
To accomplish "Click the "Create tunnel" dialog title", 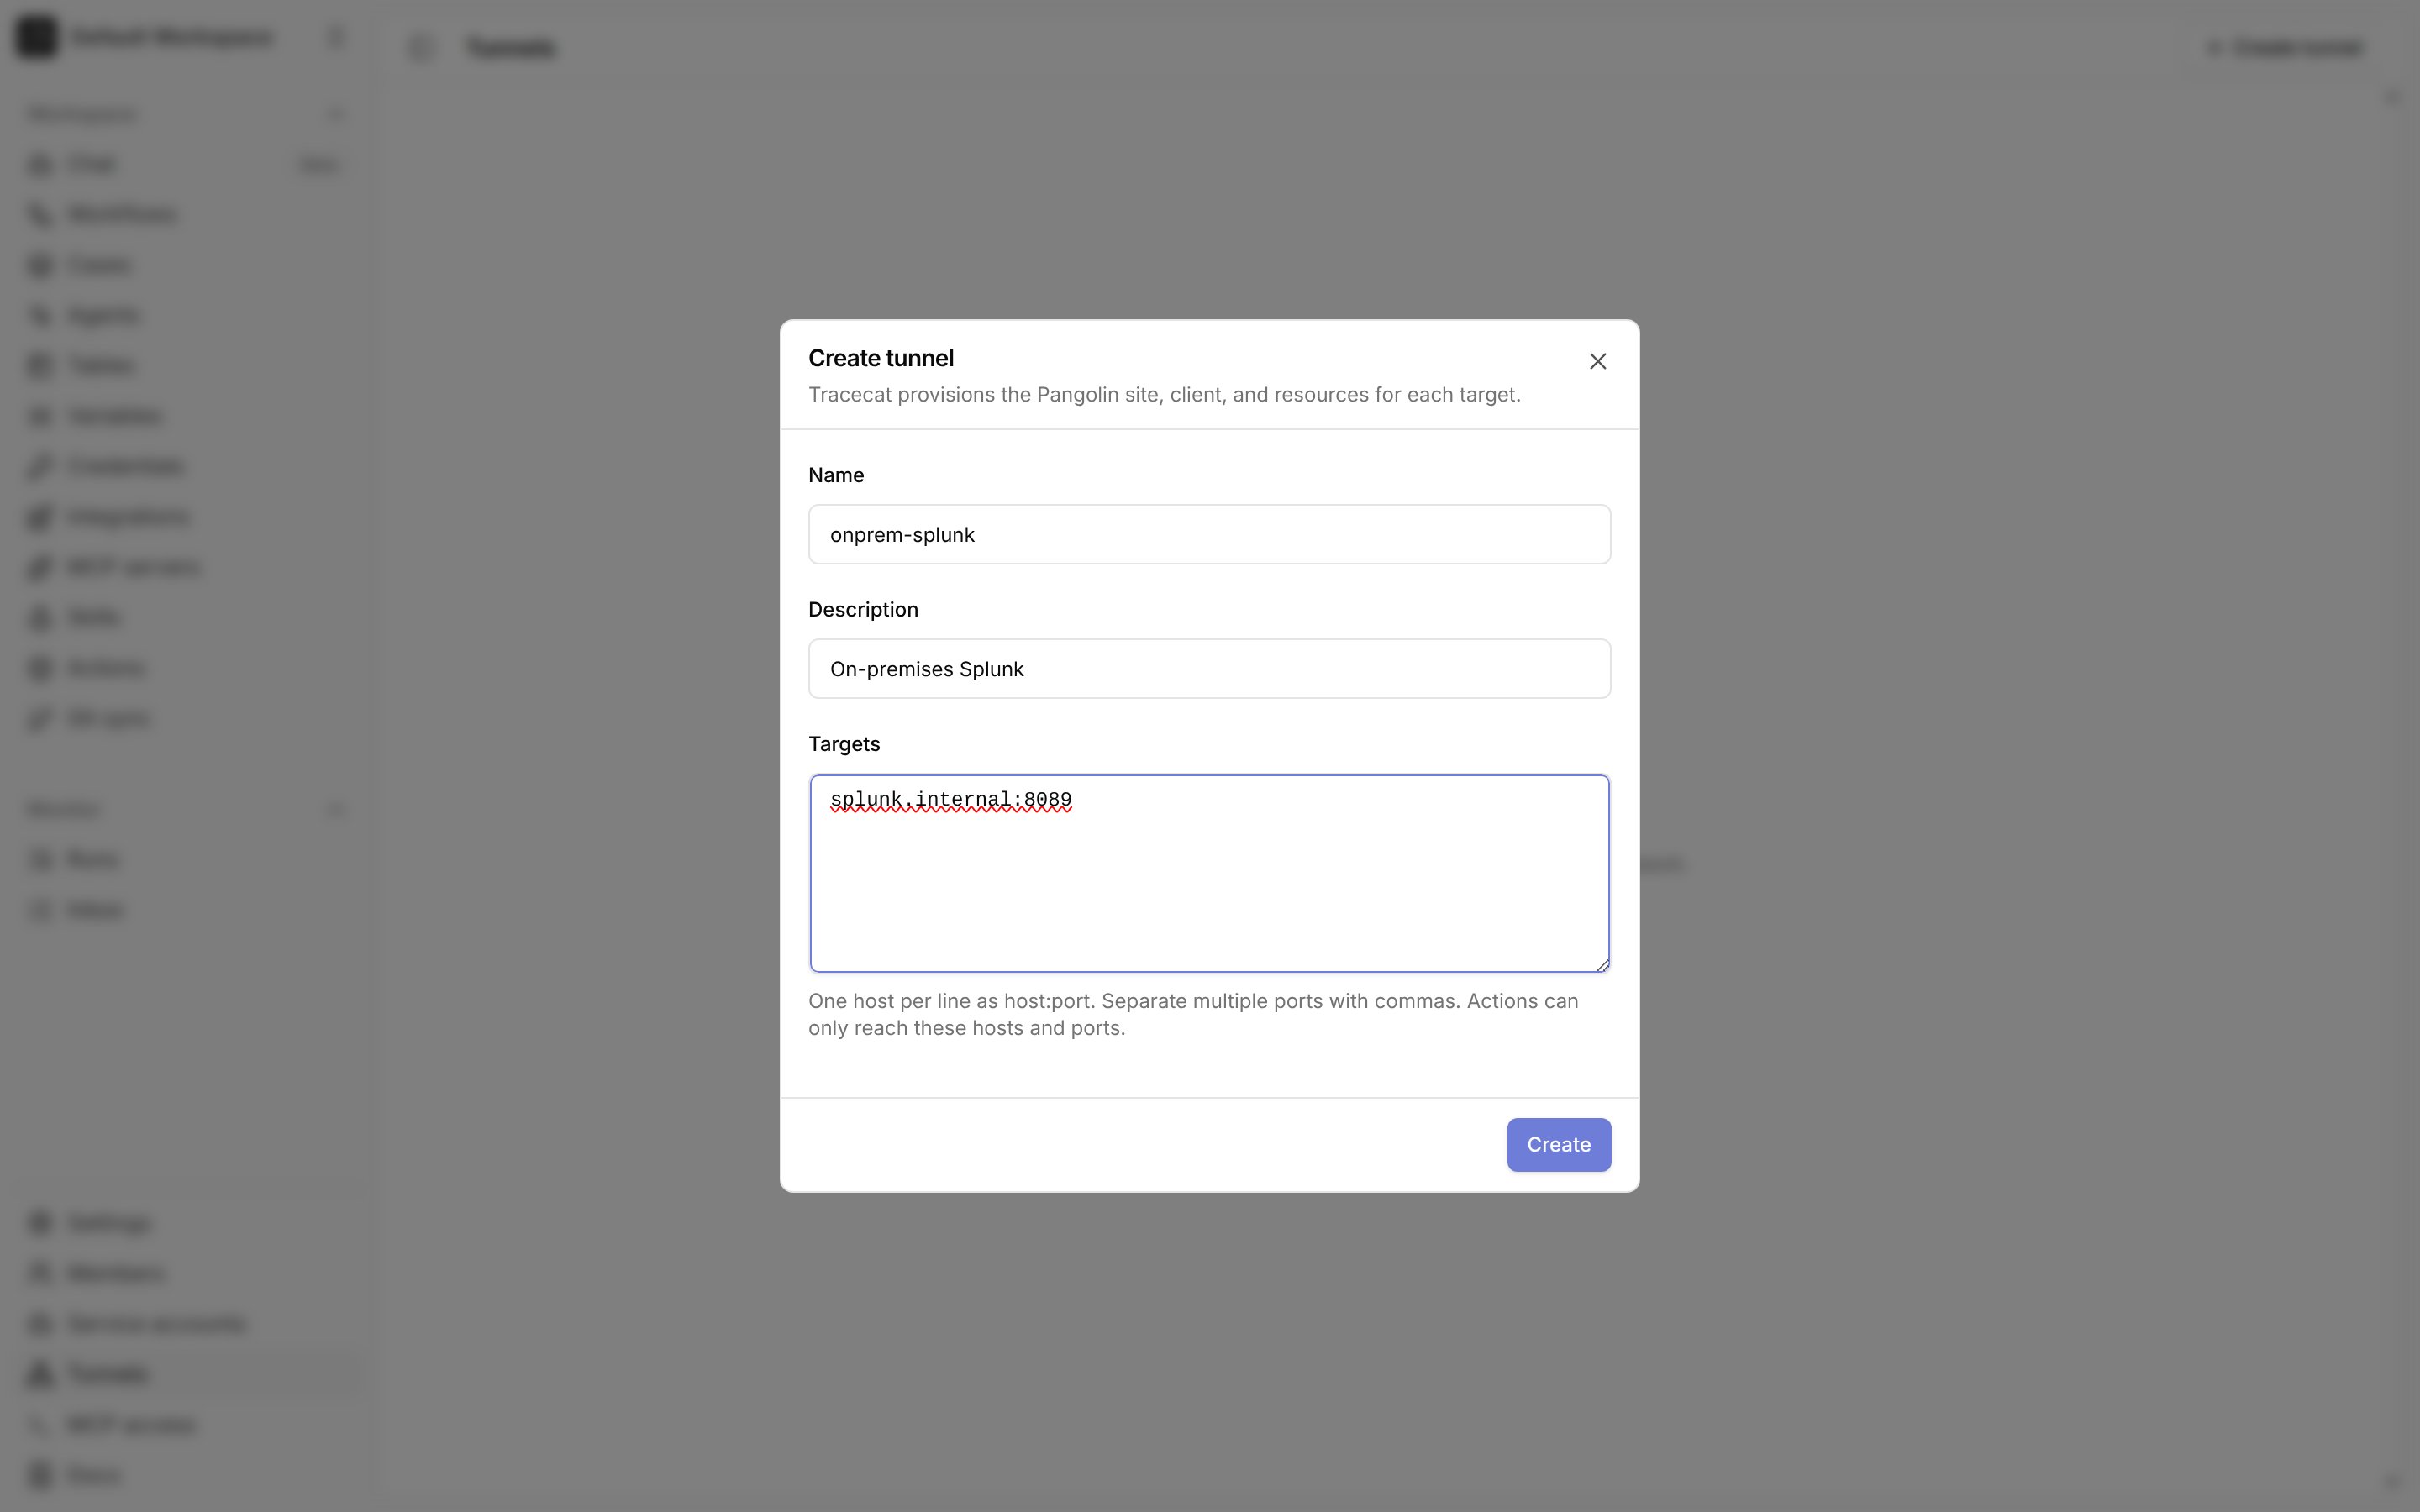I will tap(880, 358).
